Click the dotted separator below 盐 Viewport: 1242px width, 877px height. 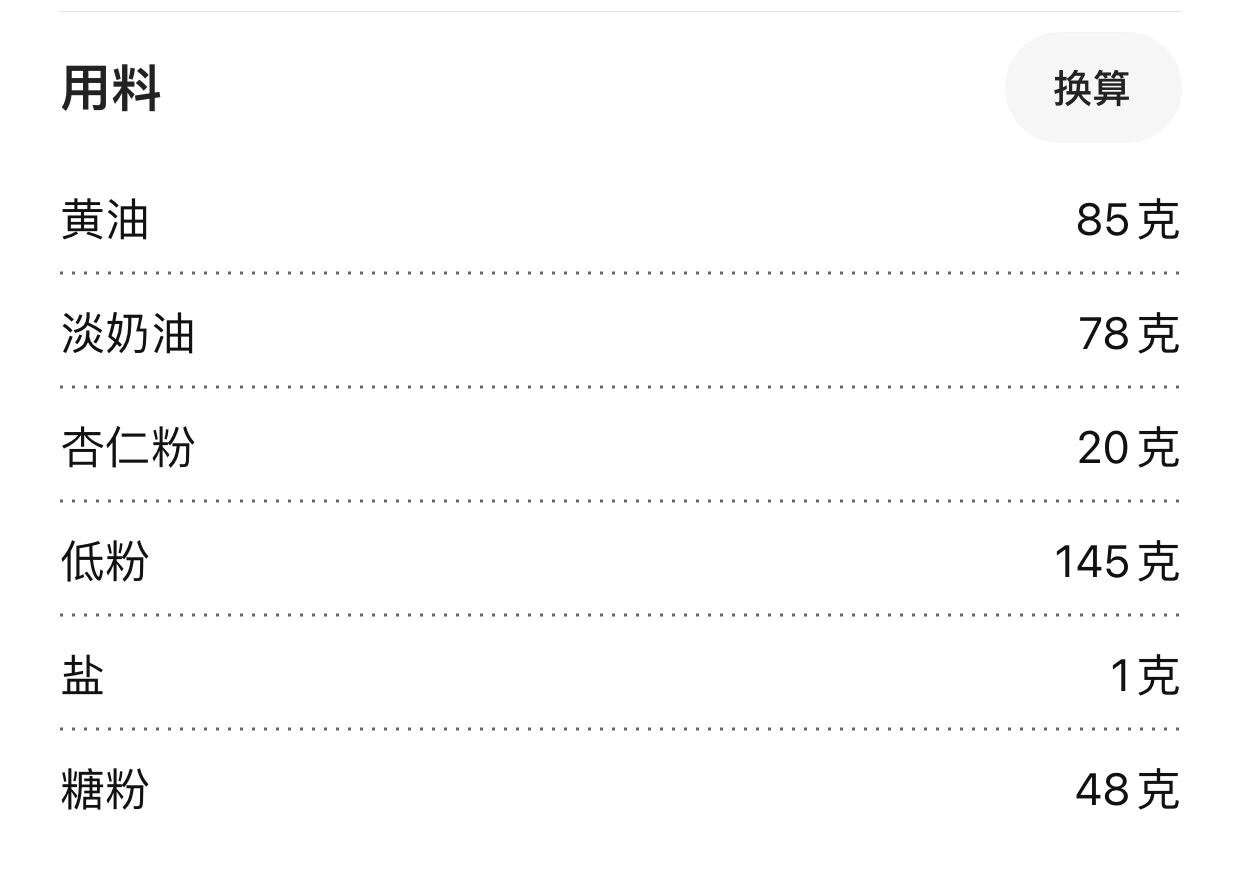(x=621, y=729)
